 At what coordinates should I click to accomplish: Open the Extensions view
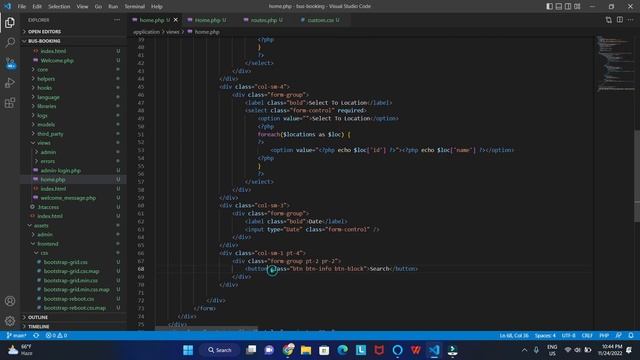coord(10,103)
